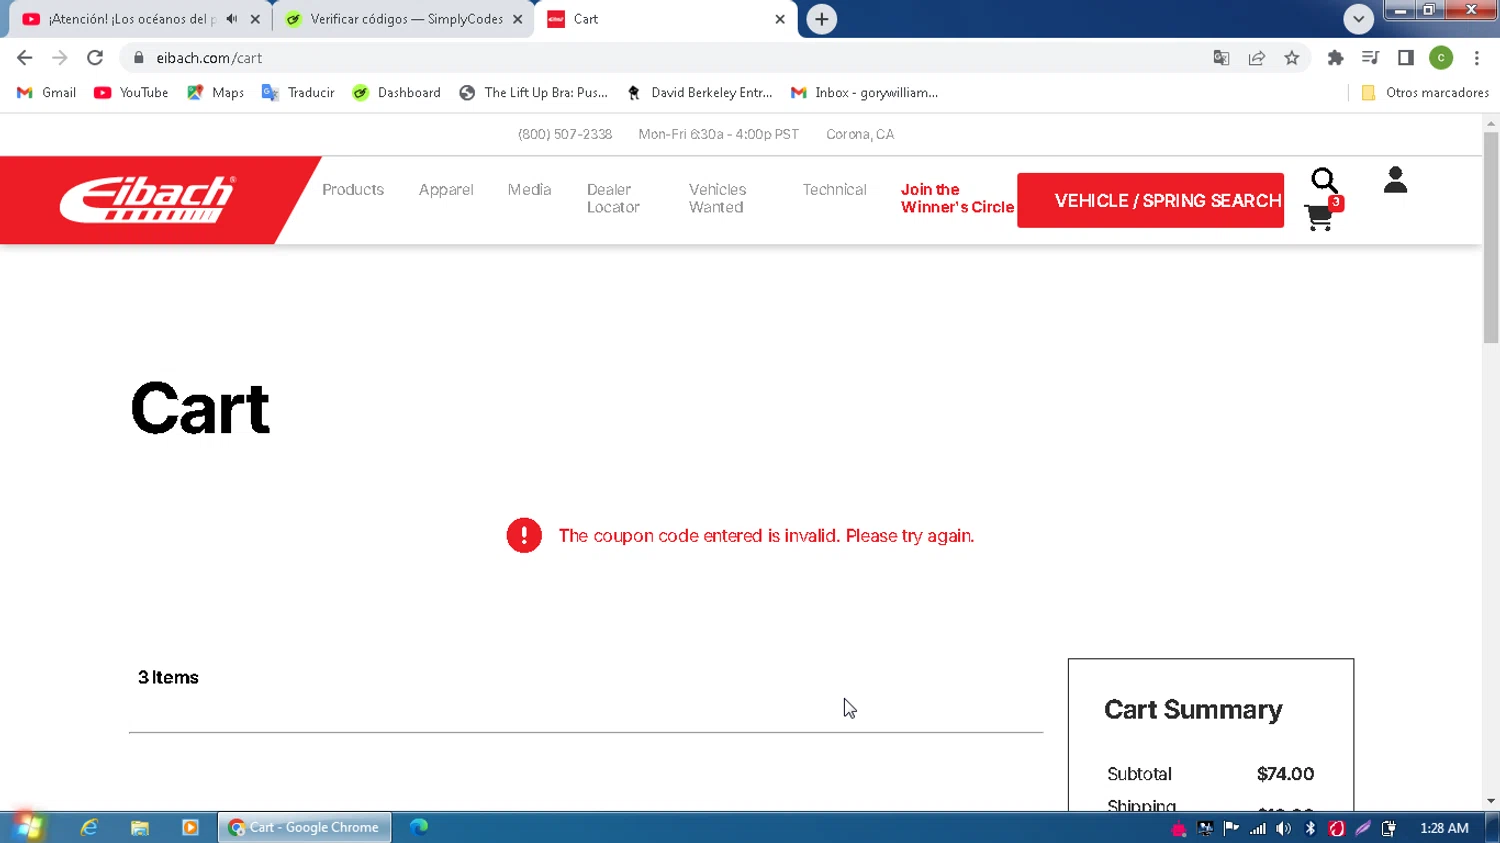Screen dimensions: 1500x843
Task: Open the site search magnifier icon
Action: (x=1324, y=180)
